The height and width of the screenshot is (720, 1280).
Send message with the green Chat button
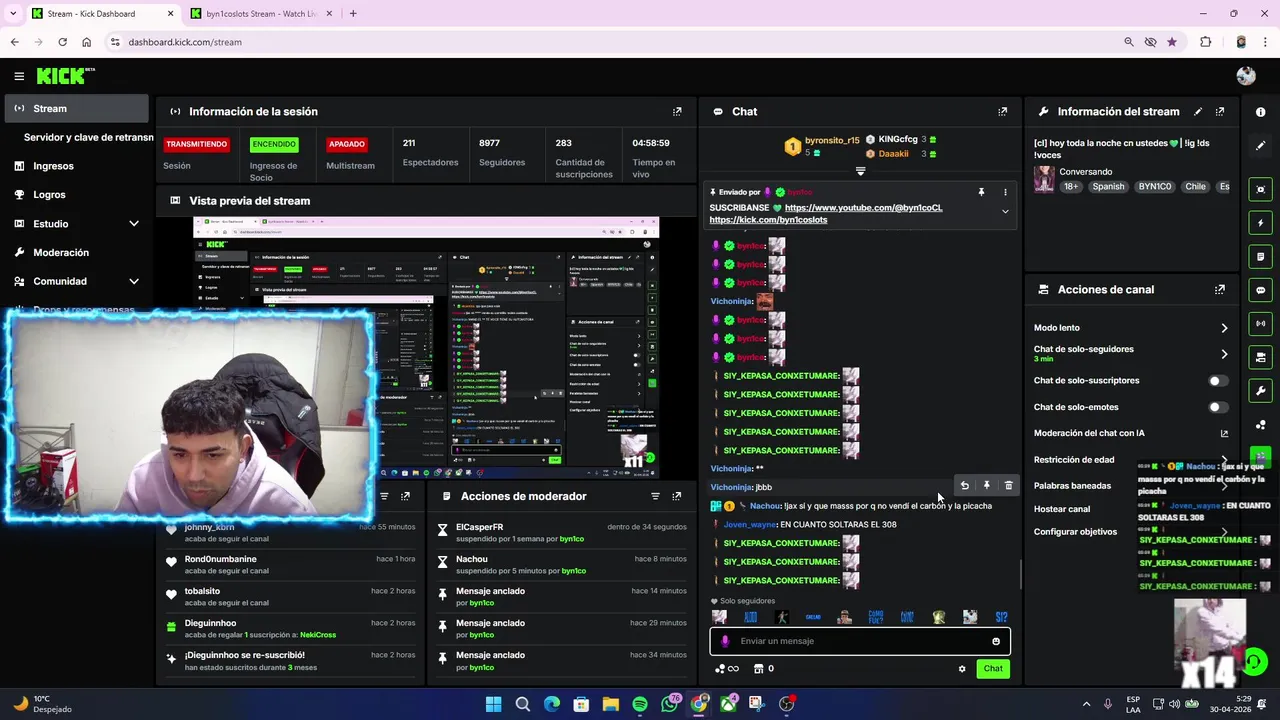point(993,669)
